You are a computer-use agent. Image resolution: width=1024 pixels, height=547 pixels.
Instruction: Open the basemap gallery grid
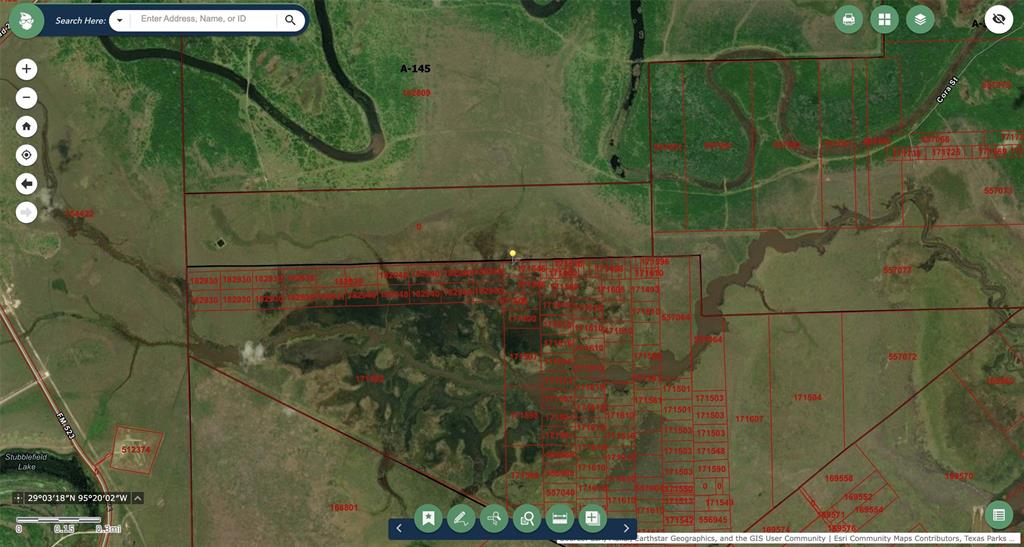[884, 19]
